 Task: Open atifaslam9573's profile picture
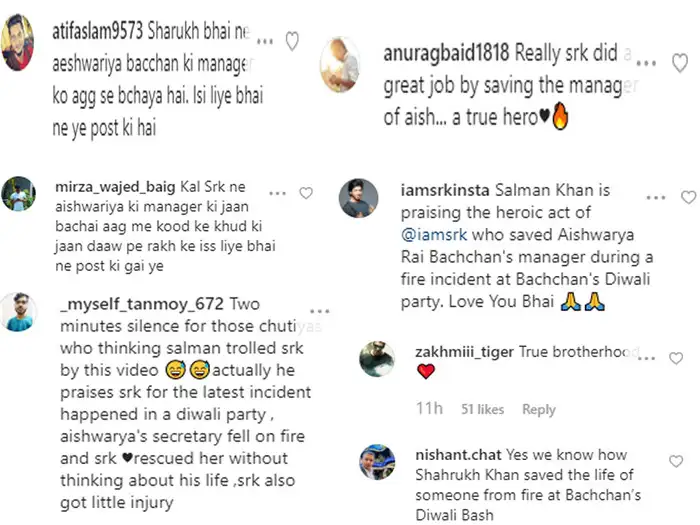click(17, 42)
